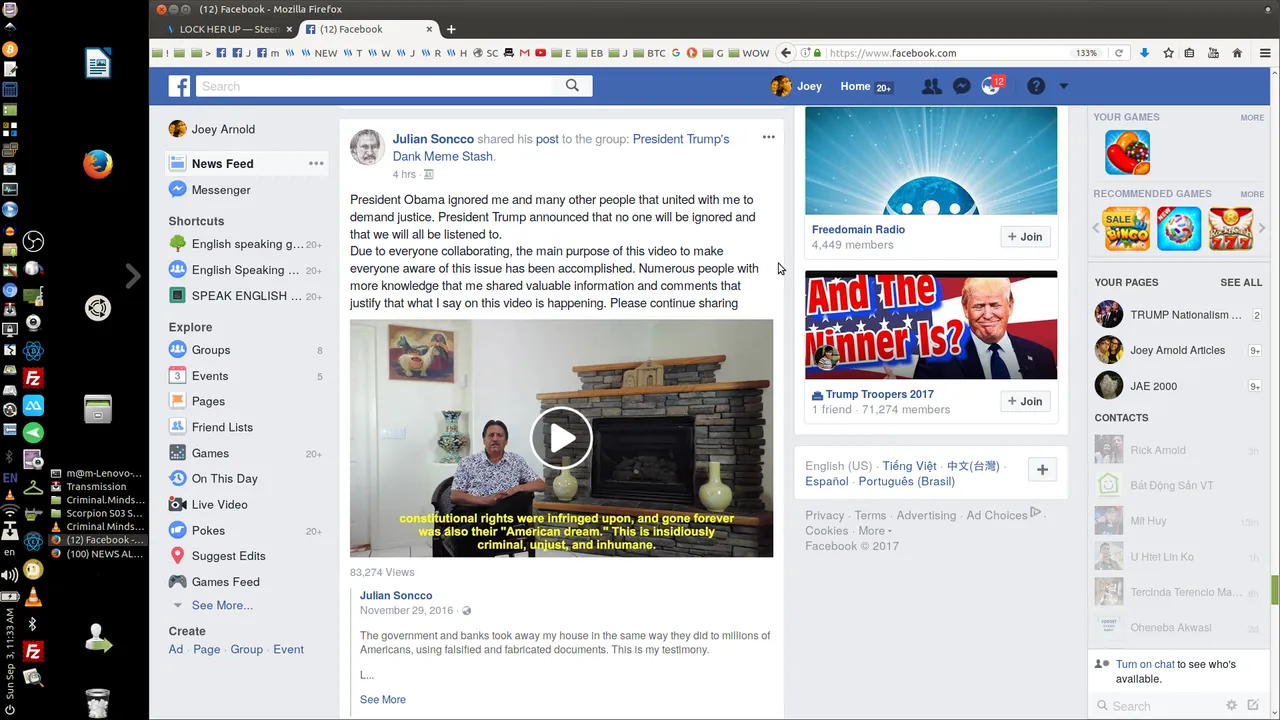1280x720 pixels.
Task: Show next recommended games arrow
Action: [1261, 229]
